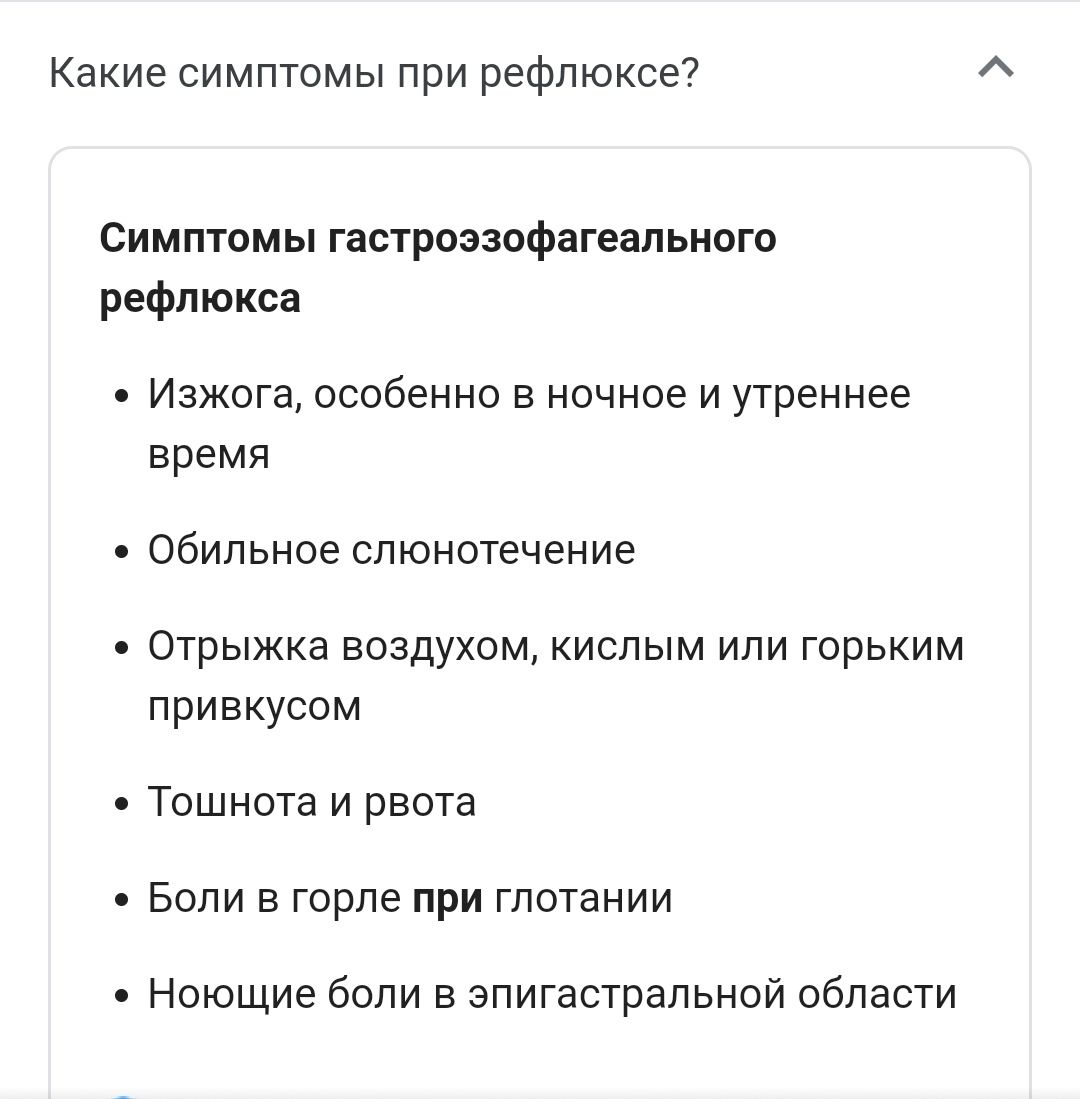Click "Боли в горле" text
The height and width of the screenshot is (1099, 1080).
274,898
